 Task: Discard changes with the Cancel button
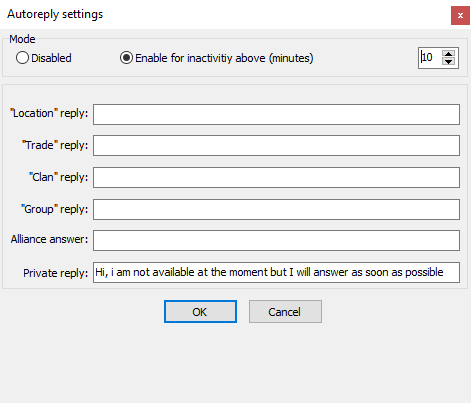click(285, 312)
